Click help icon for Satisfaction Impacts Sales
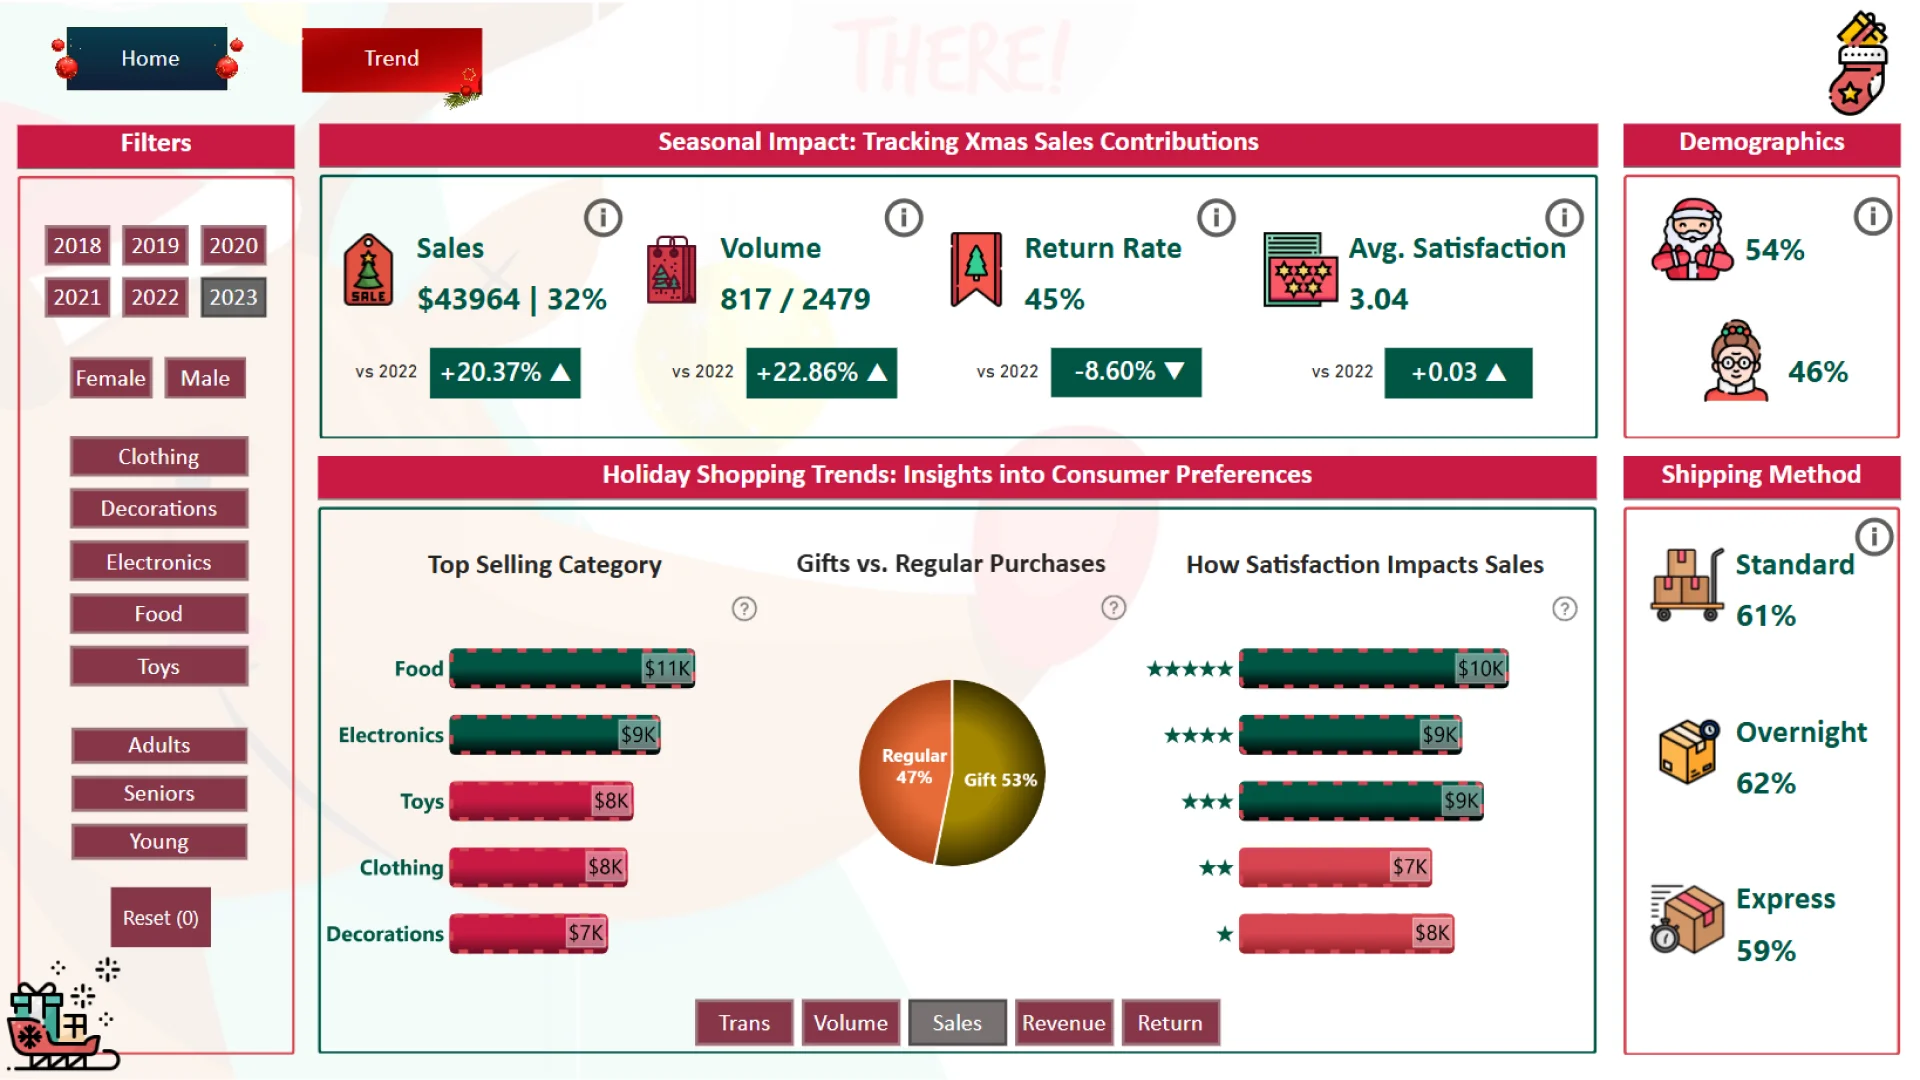The height and width of the screenshot is (1080, 1920). click(x=1565, y=609)
